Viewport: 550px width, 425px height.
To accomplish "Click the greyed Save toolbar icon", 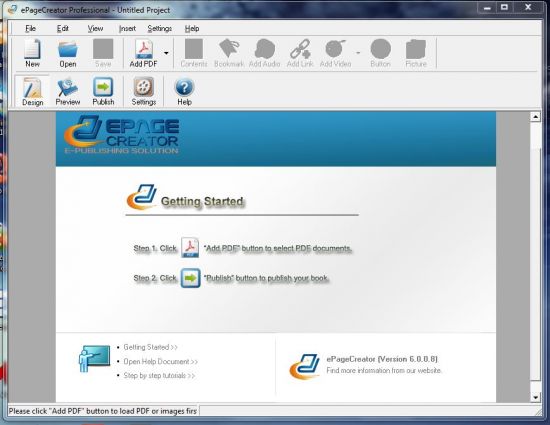I will (x=103, y=53).
